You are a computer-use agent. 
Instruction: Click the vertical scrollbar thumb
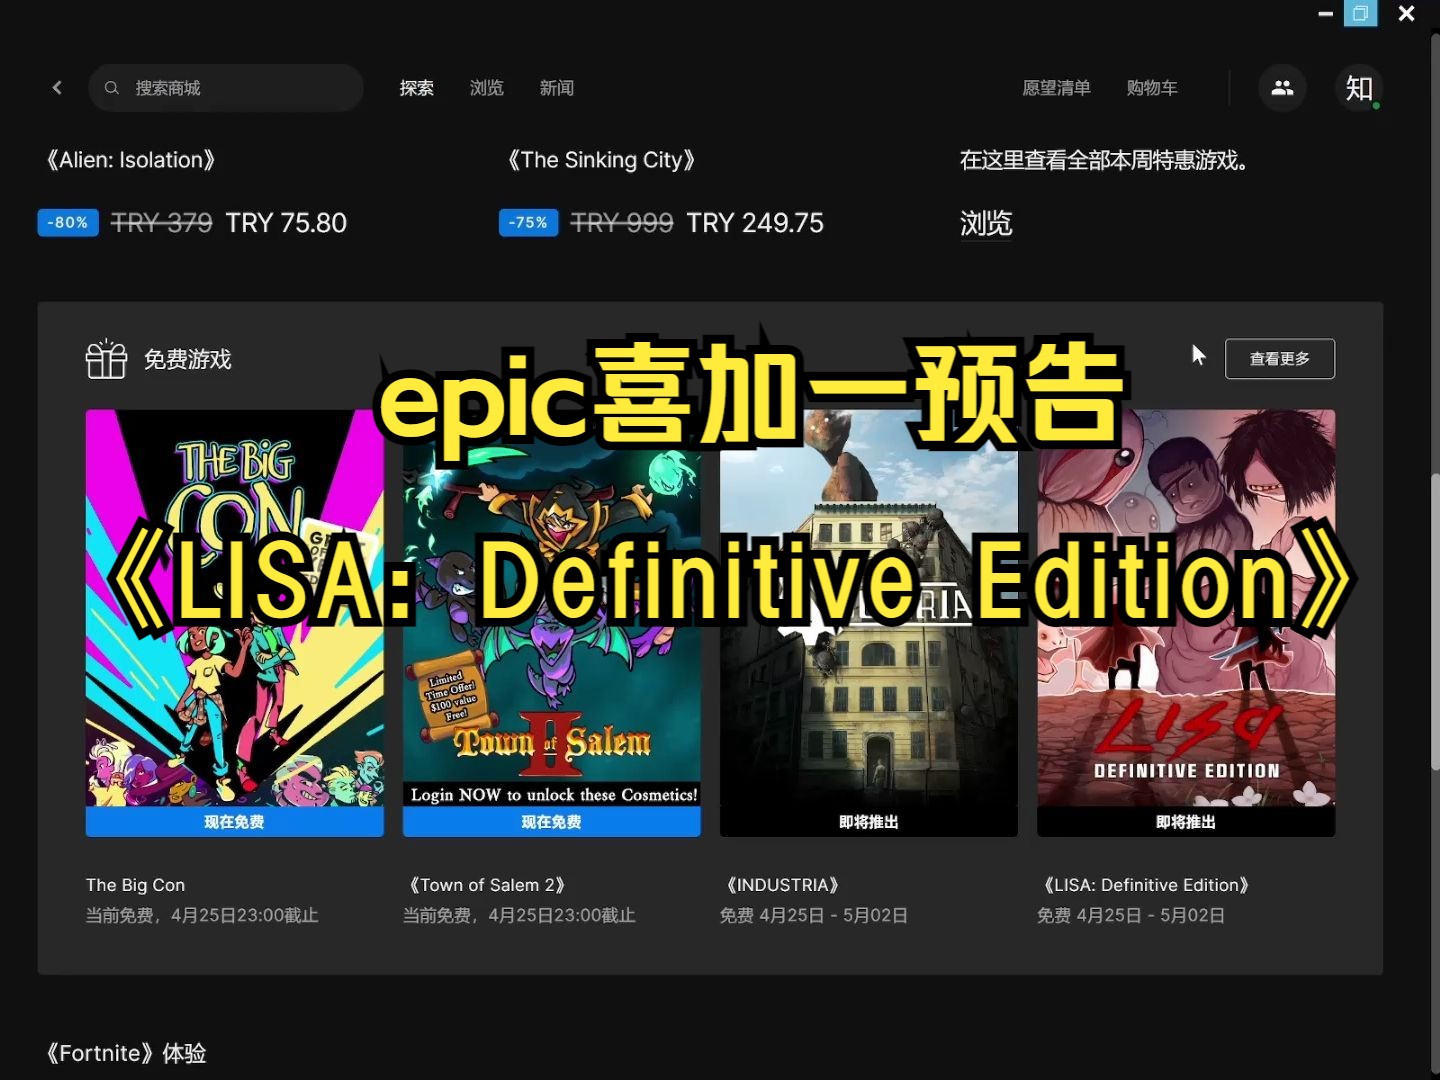(x=1435, y=620)
